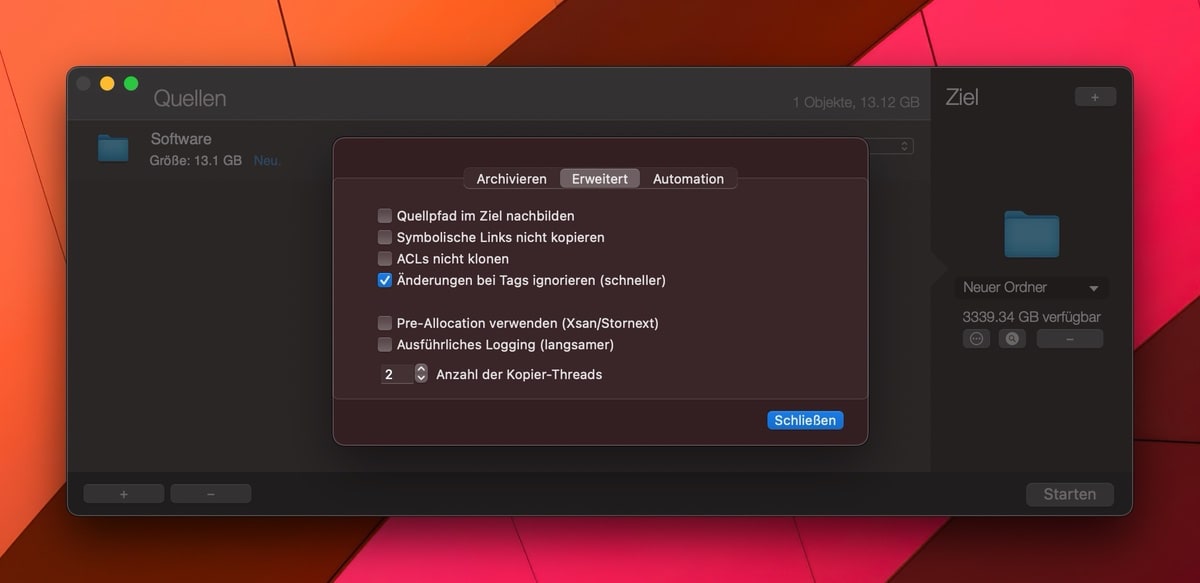Enable Pre-Allocation verwenden option
The height and width of the screenshot is (583, 1200).
pos(385,323)
